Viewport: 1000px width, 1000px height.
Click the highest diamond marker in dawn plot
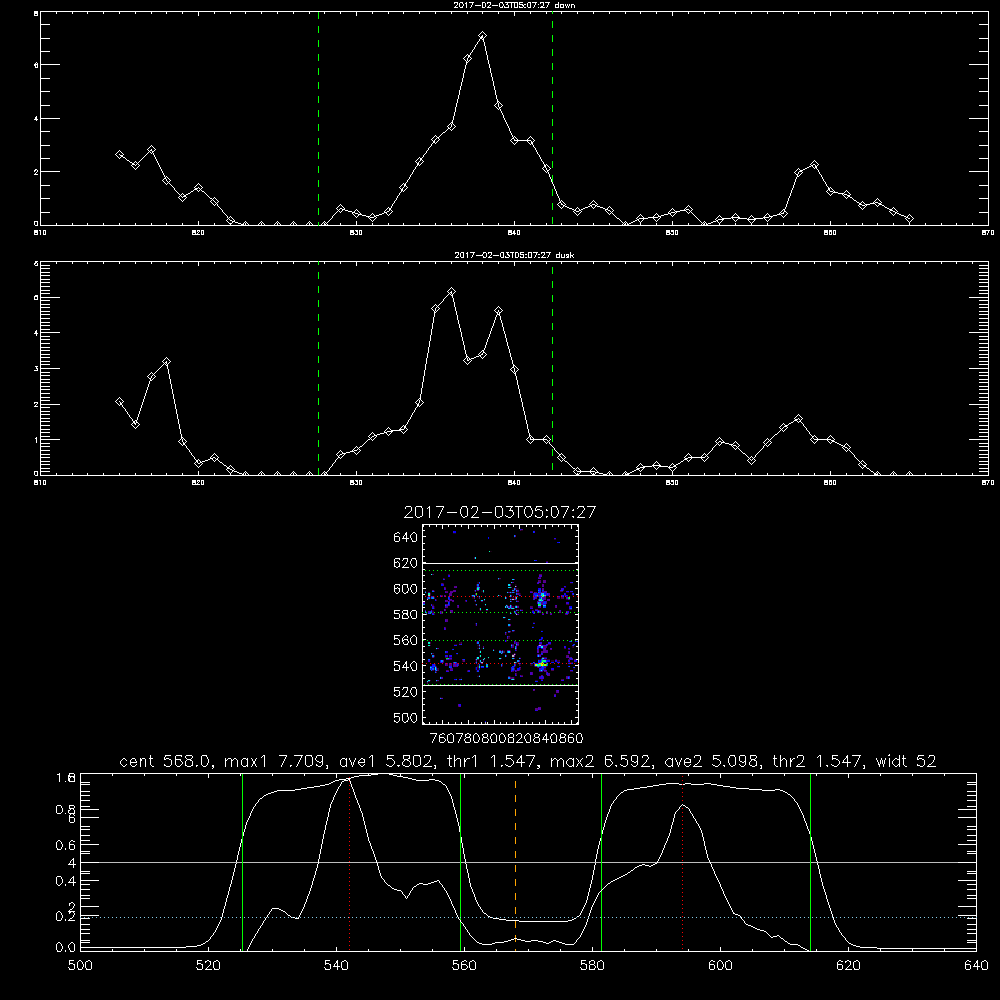click(x=483, y=36)
